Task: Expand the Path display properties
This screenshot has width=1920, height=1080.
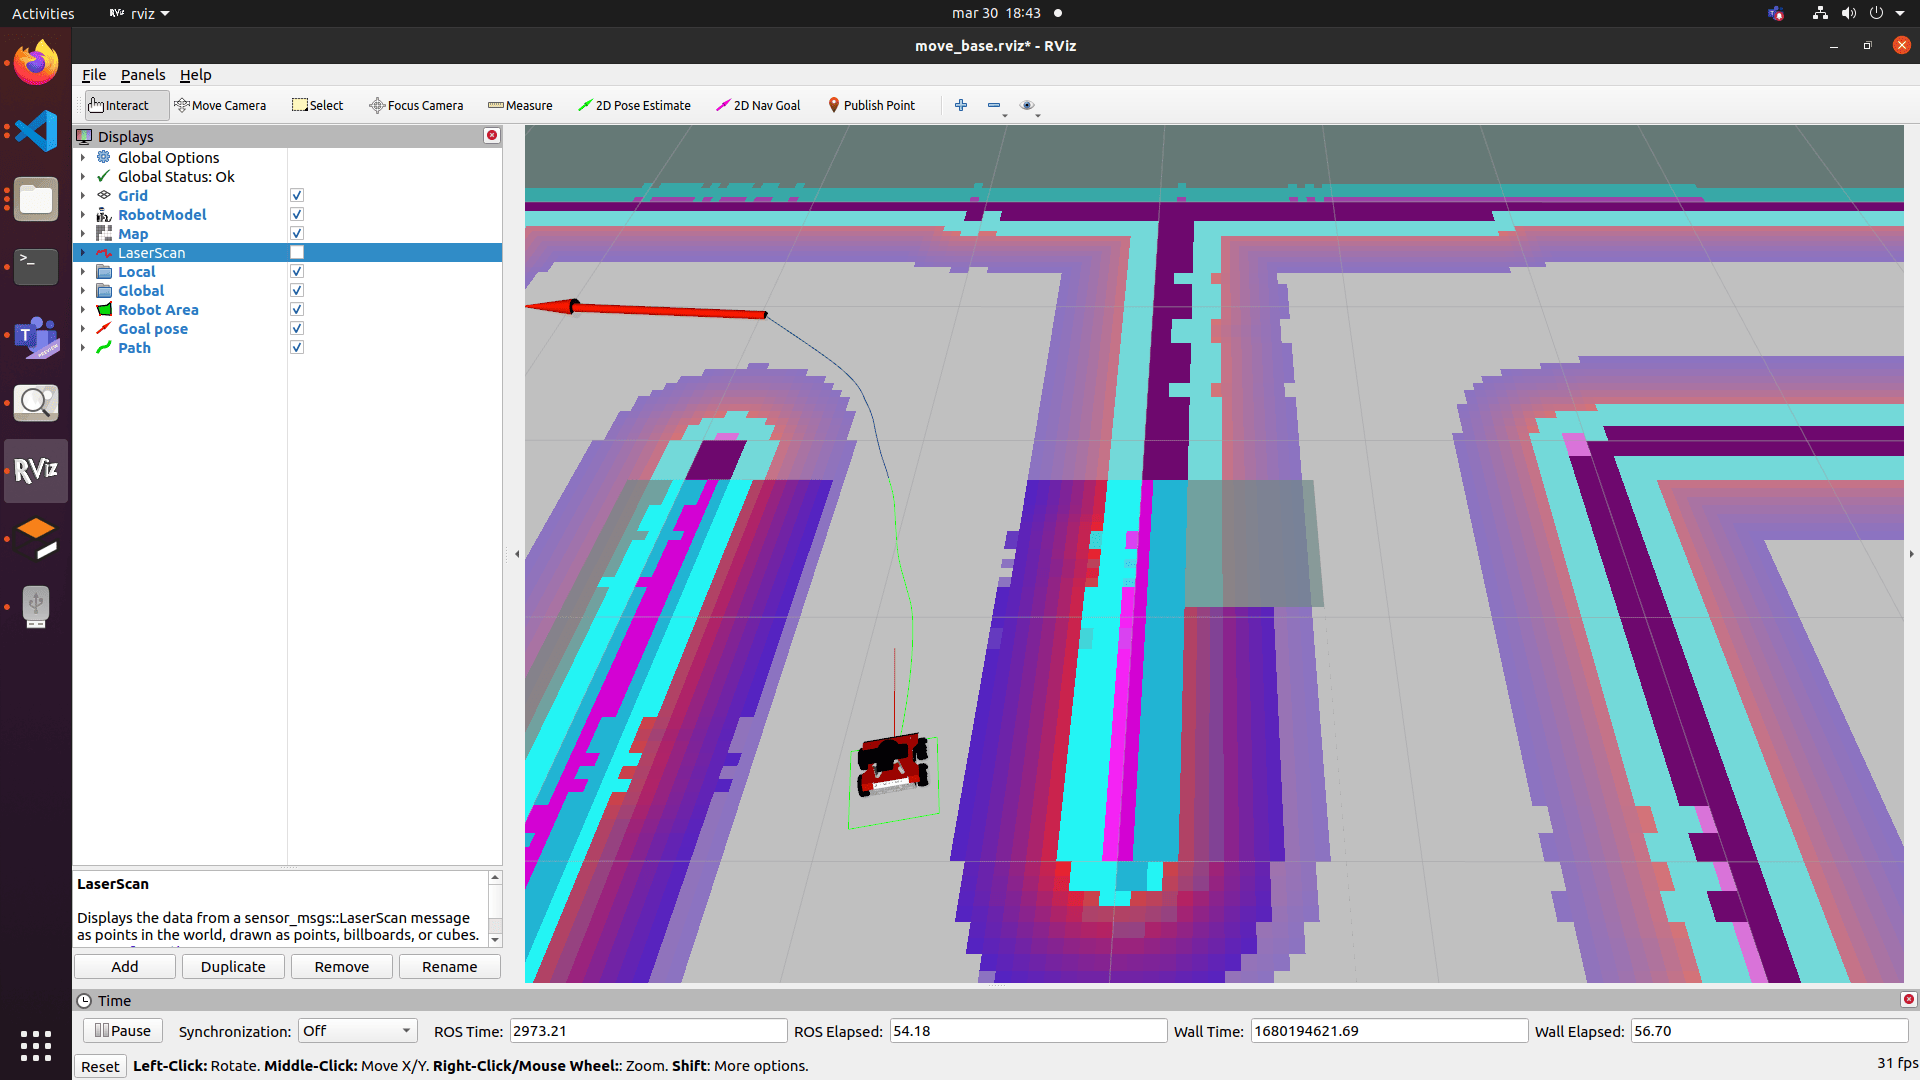Action: (x=83, y=347)
